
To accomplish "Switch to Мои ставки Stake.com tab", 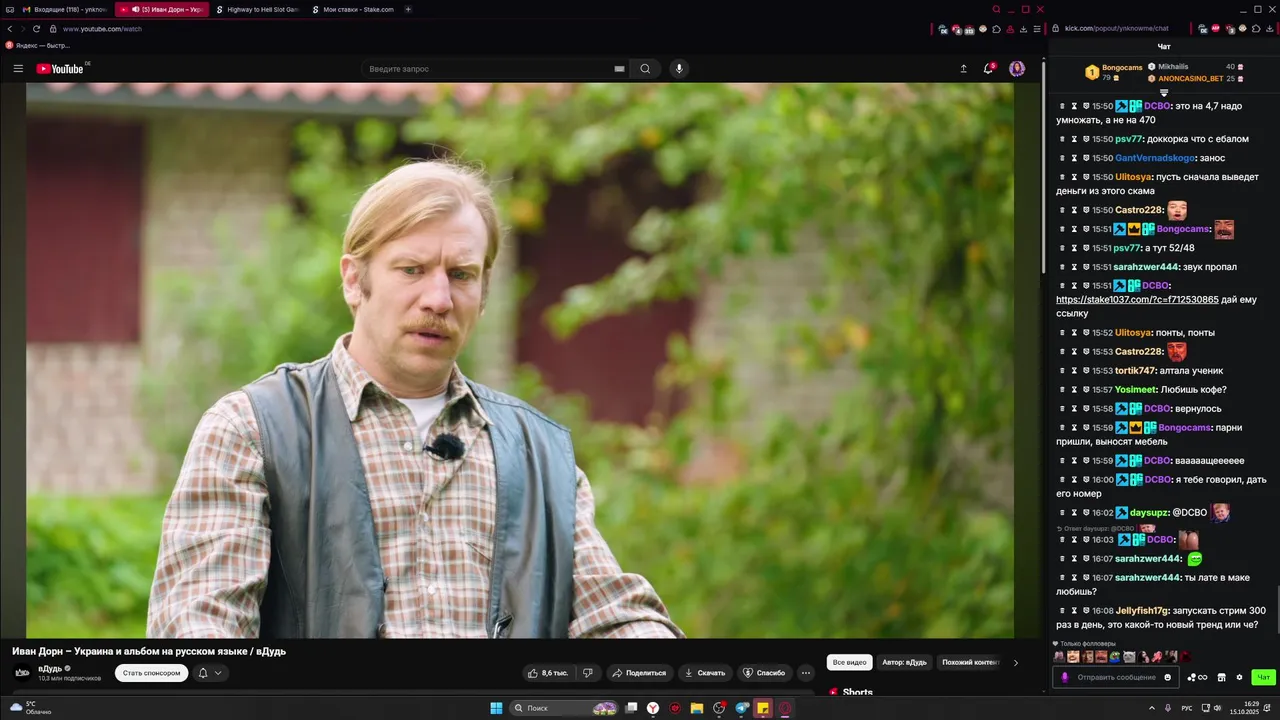I will [354, 9].
